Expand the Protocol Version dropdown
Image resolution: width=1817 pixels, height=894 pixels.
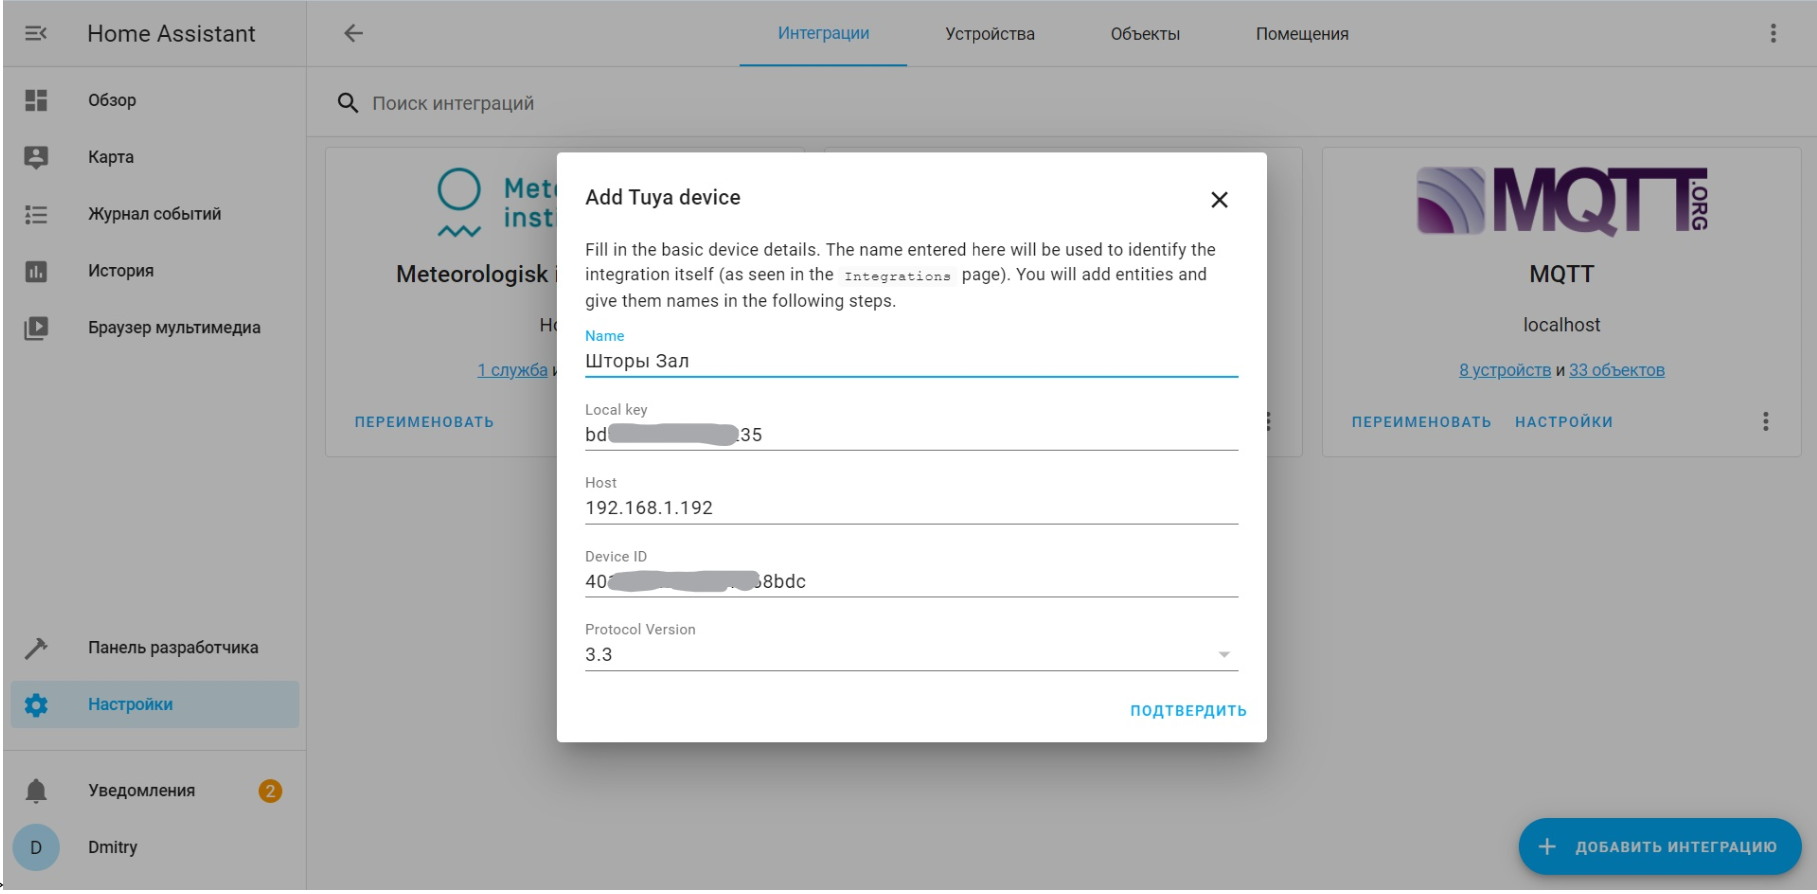(911, 646)
